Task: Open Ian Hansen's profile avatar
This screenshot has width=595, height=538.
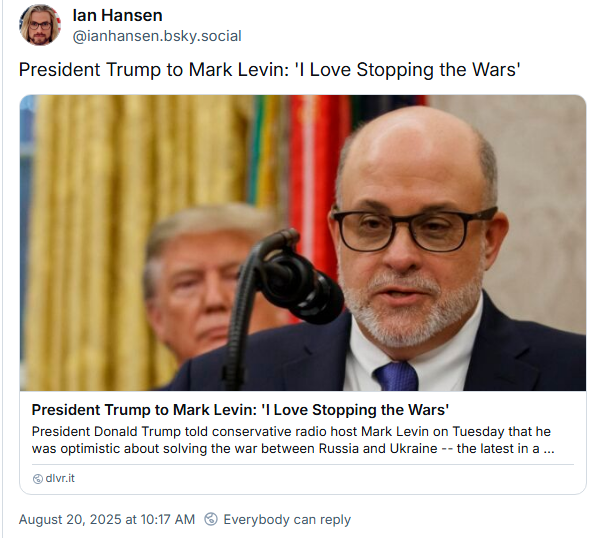Action: click(40, 25)
